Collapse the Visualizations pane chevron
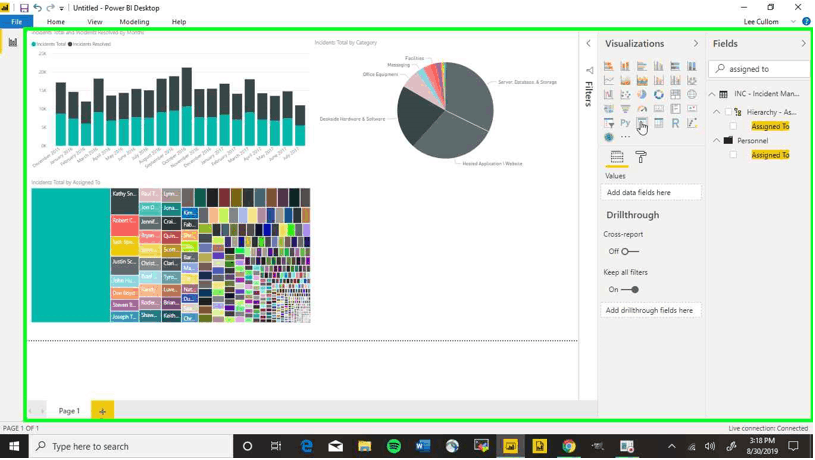This screenshot has width=815, height=460. 696,44
